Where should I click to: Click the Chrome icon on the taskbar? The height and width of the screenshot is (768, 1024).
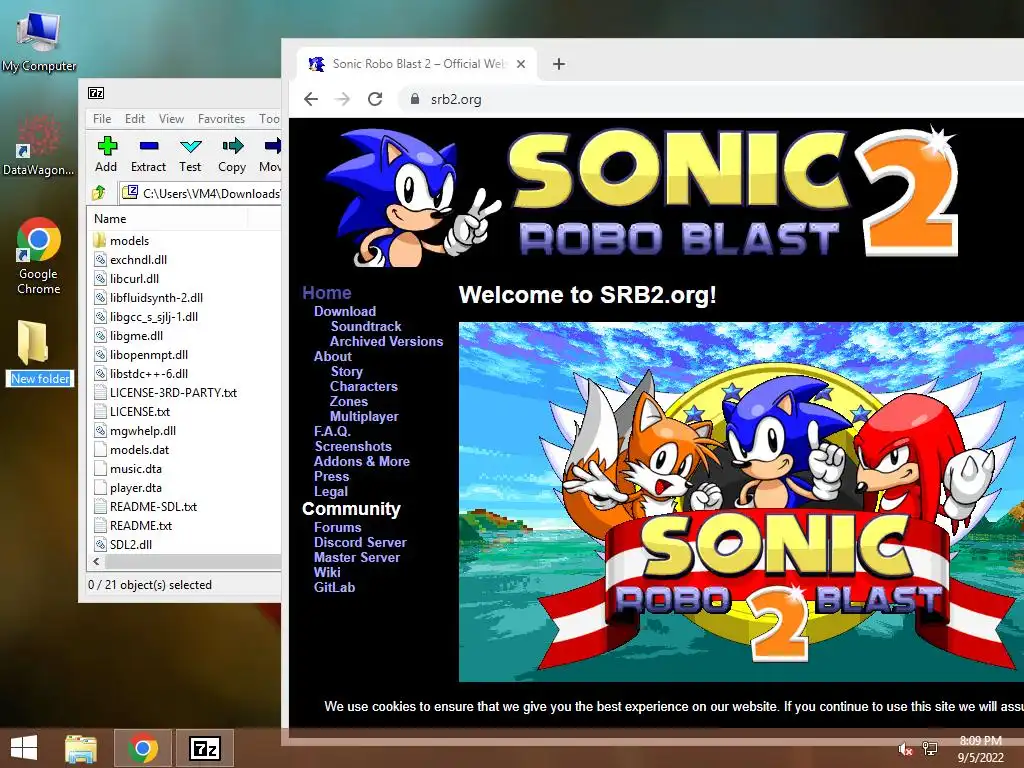pos(142,748)
